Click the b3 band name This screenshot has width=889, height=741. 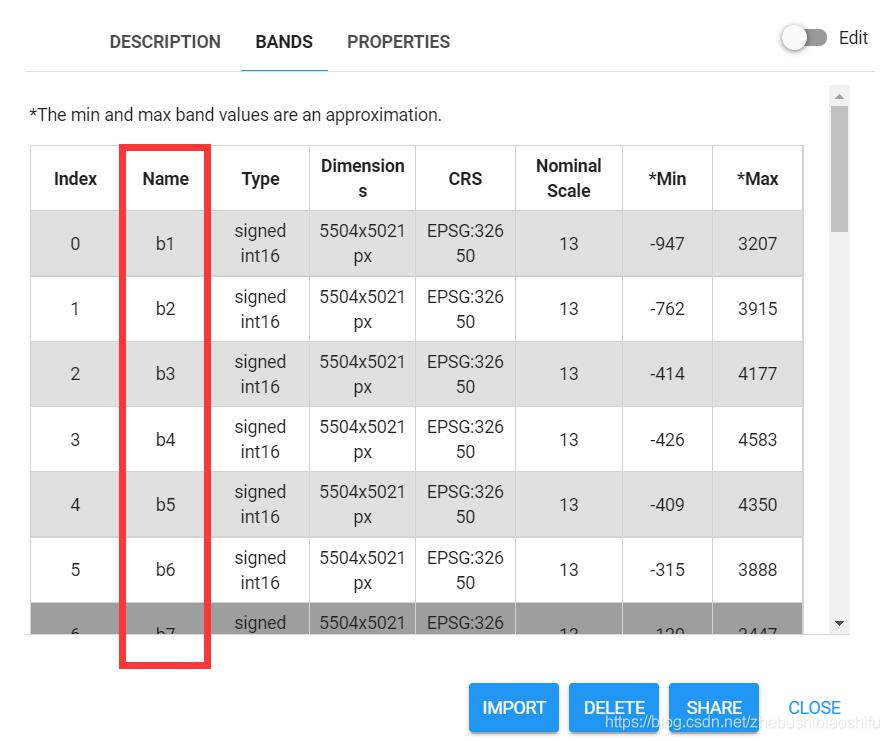[165, 374]
